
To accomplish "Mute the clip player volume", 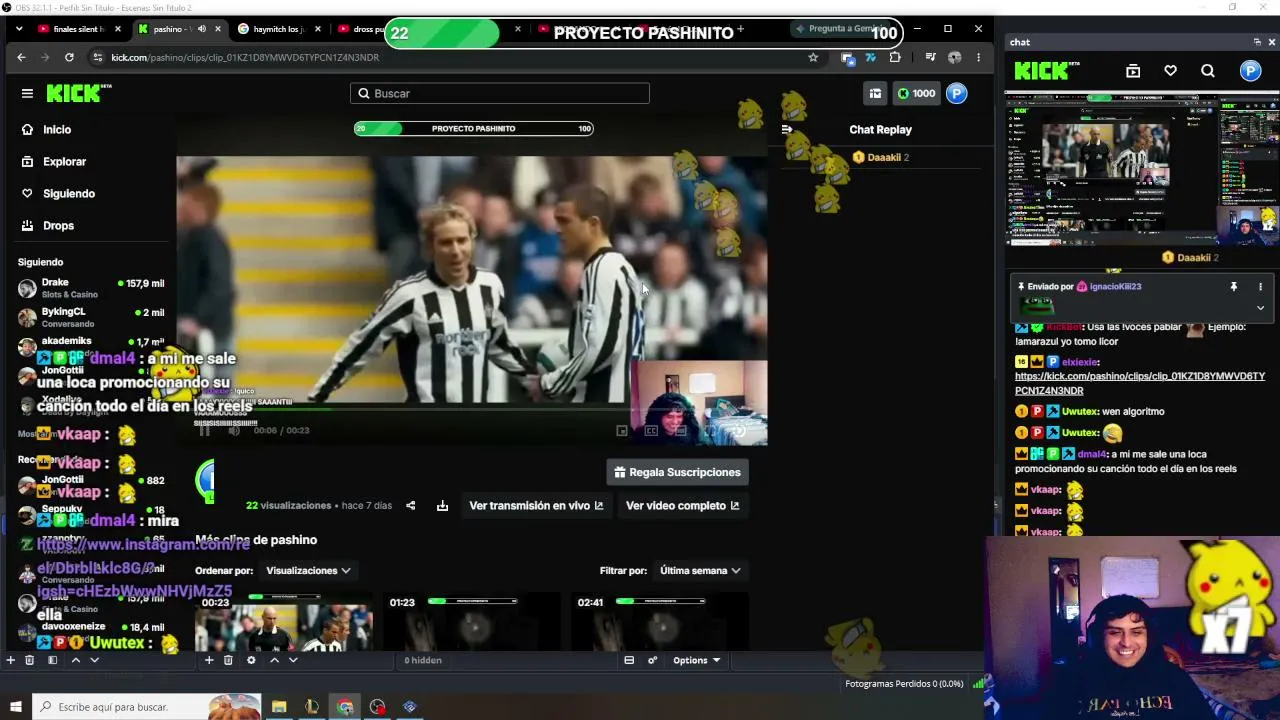I will pyautogui.click(x=234, y=430).
